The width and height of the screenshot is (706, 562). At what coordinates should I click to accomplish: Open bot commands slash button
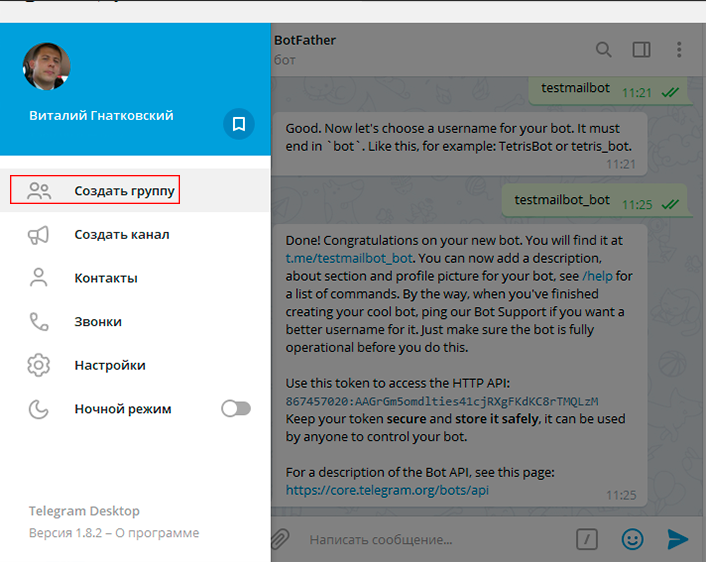pyautogui.click(x=587, y=539)
